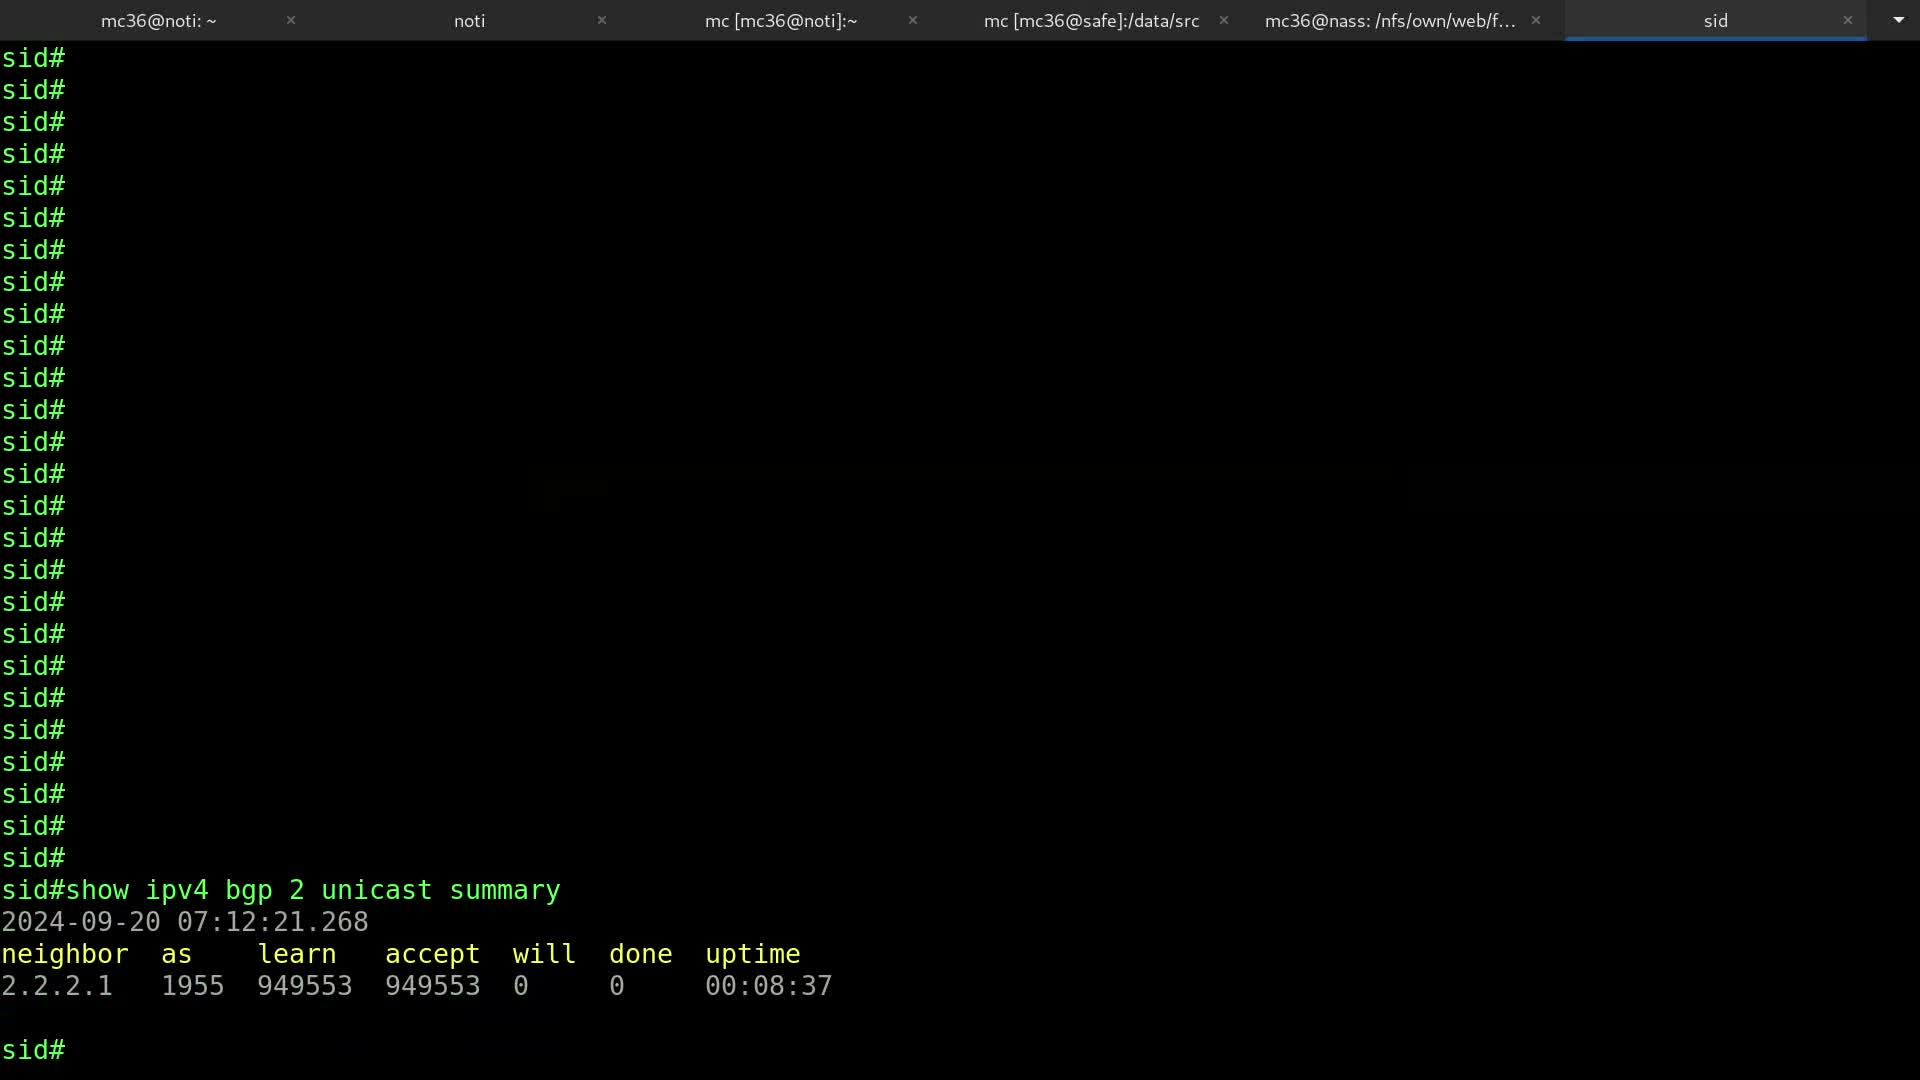The height and width of the screenshot is (1080, 1920).
Task: Click the 'as' column header
Action: coord(176,954)
